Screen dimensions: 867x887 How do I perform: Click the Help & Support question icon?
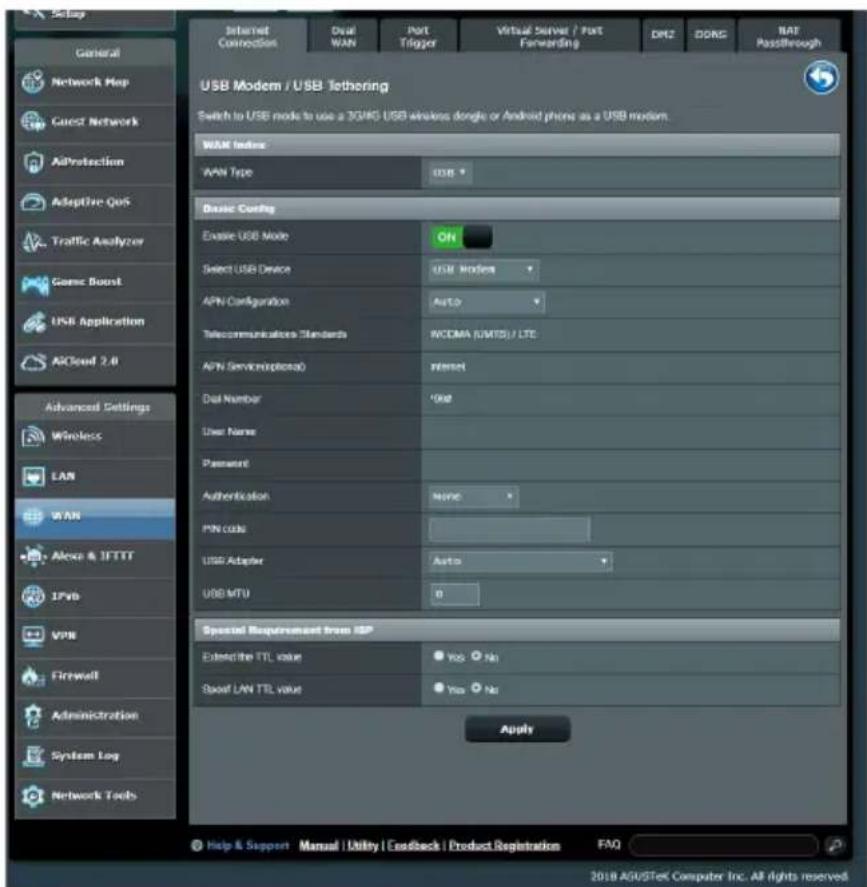point(197,846)
